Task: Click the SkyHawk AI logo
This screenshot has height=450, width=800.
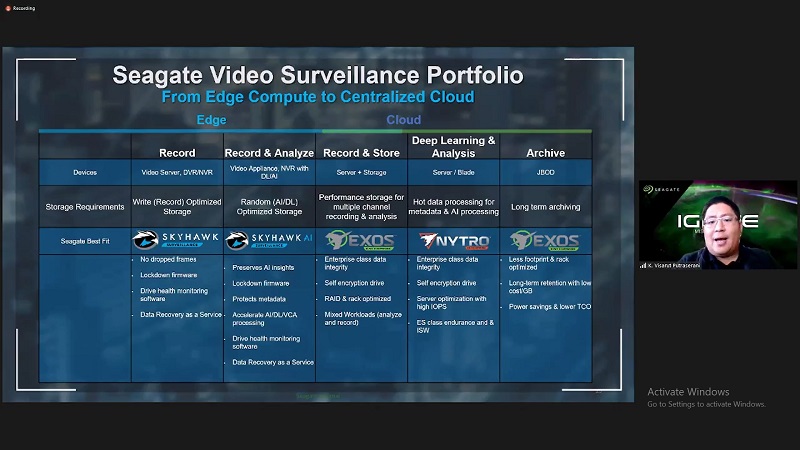Action: pyautogui.click(x=268, y=240)
